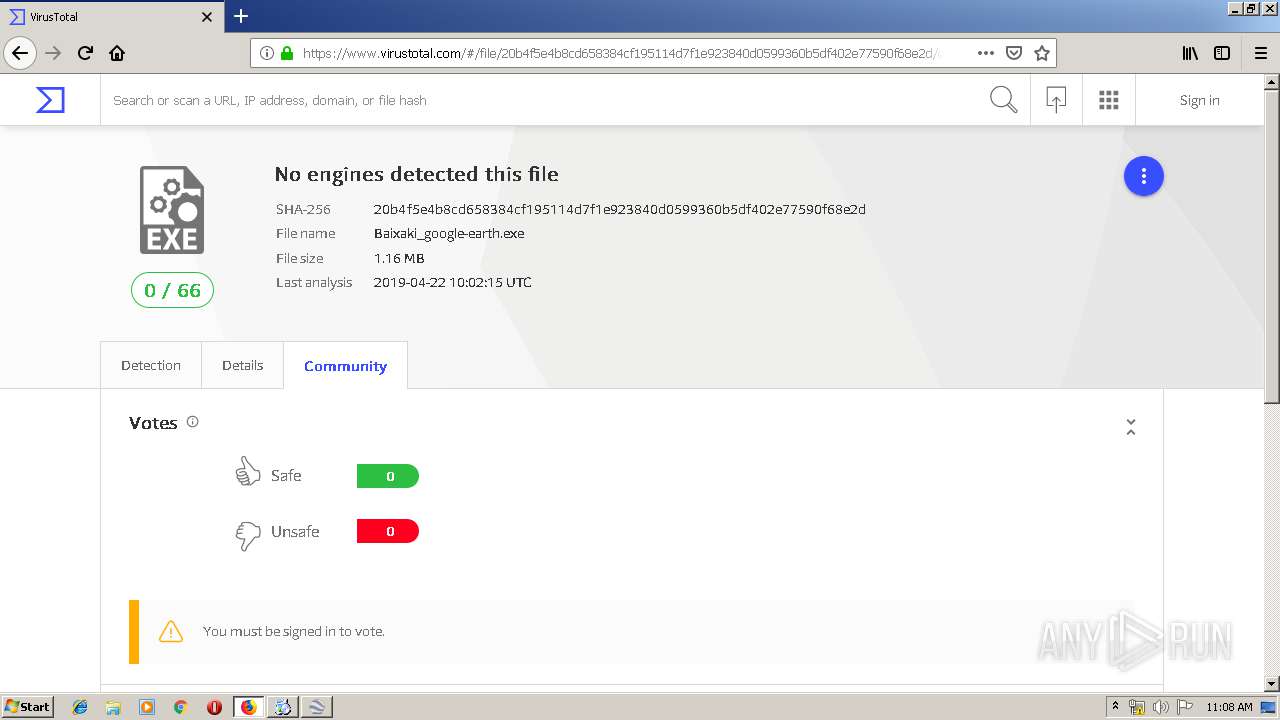Click file name Baixaki_google-earth.exe
Screen dimensions: 1280x720
(x=449, y=233)
